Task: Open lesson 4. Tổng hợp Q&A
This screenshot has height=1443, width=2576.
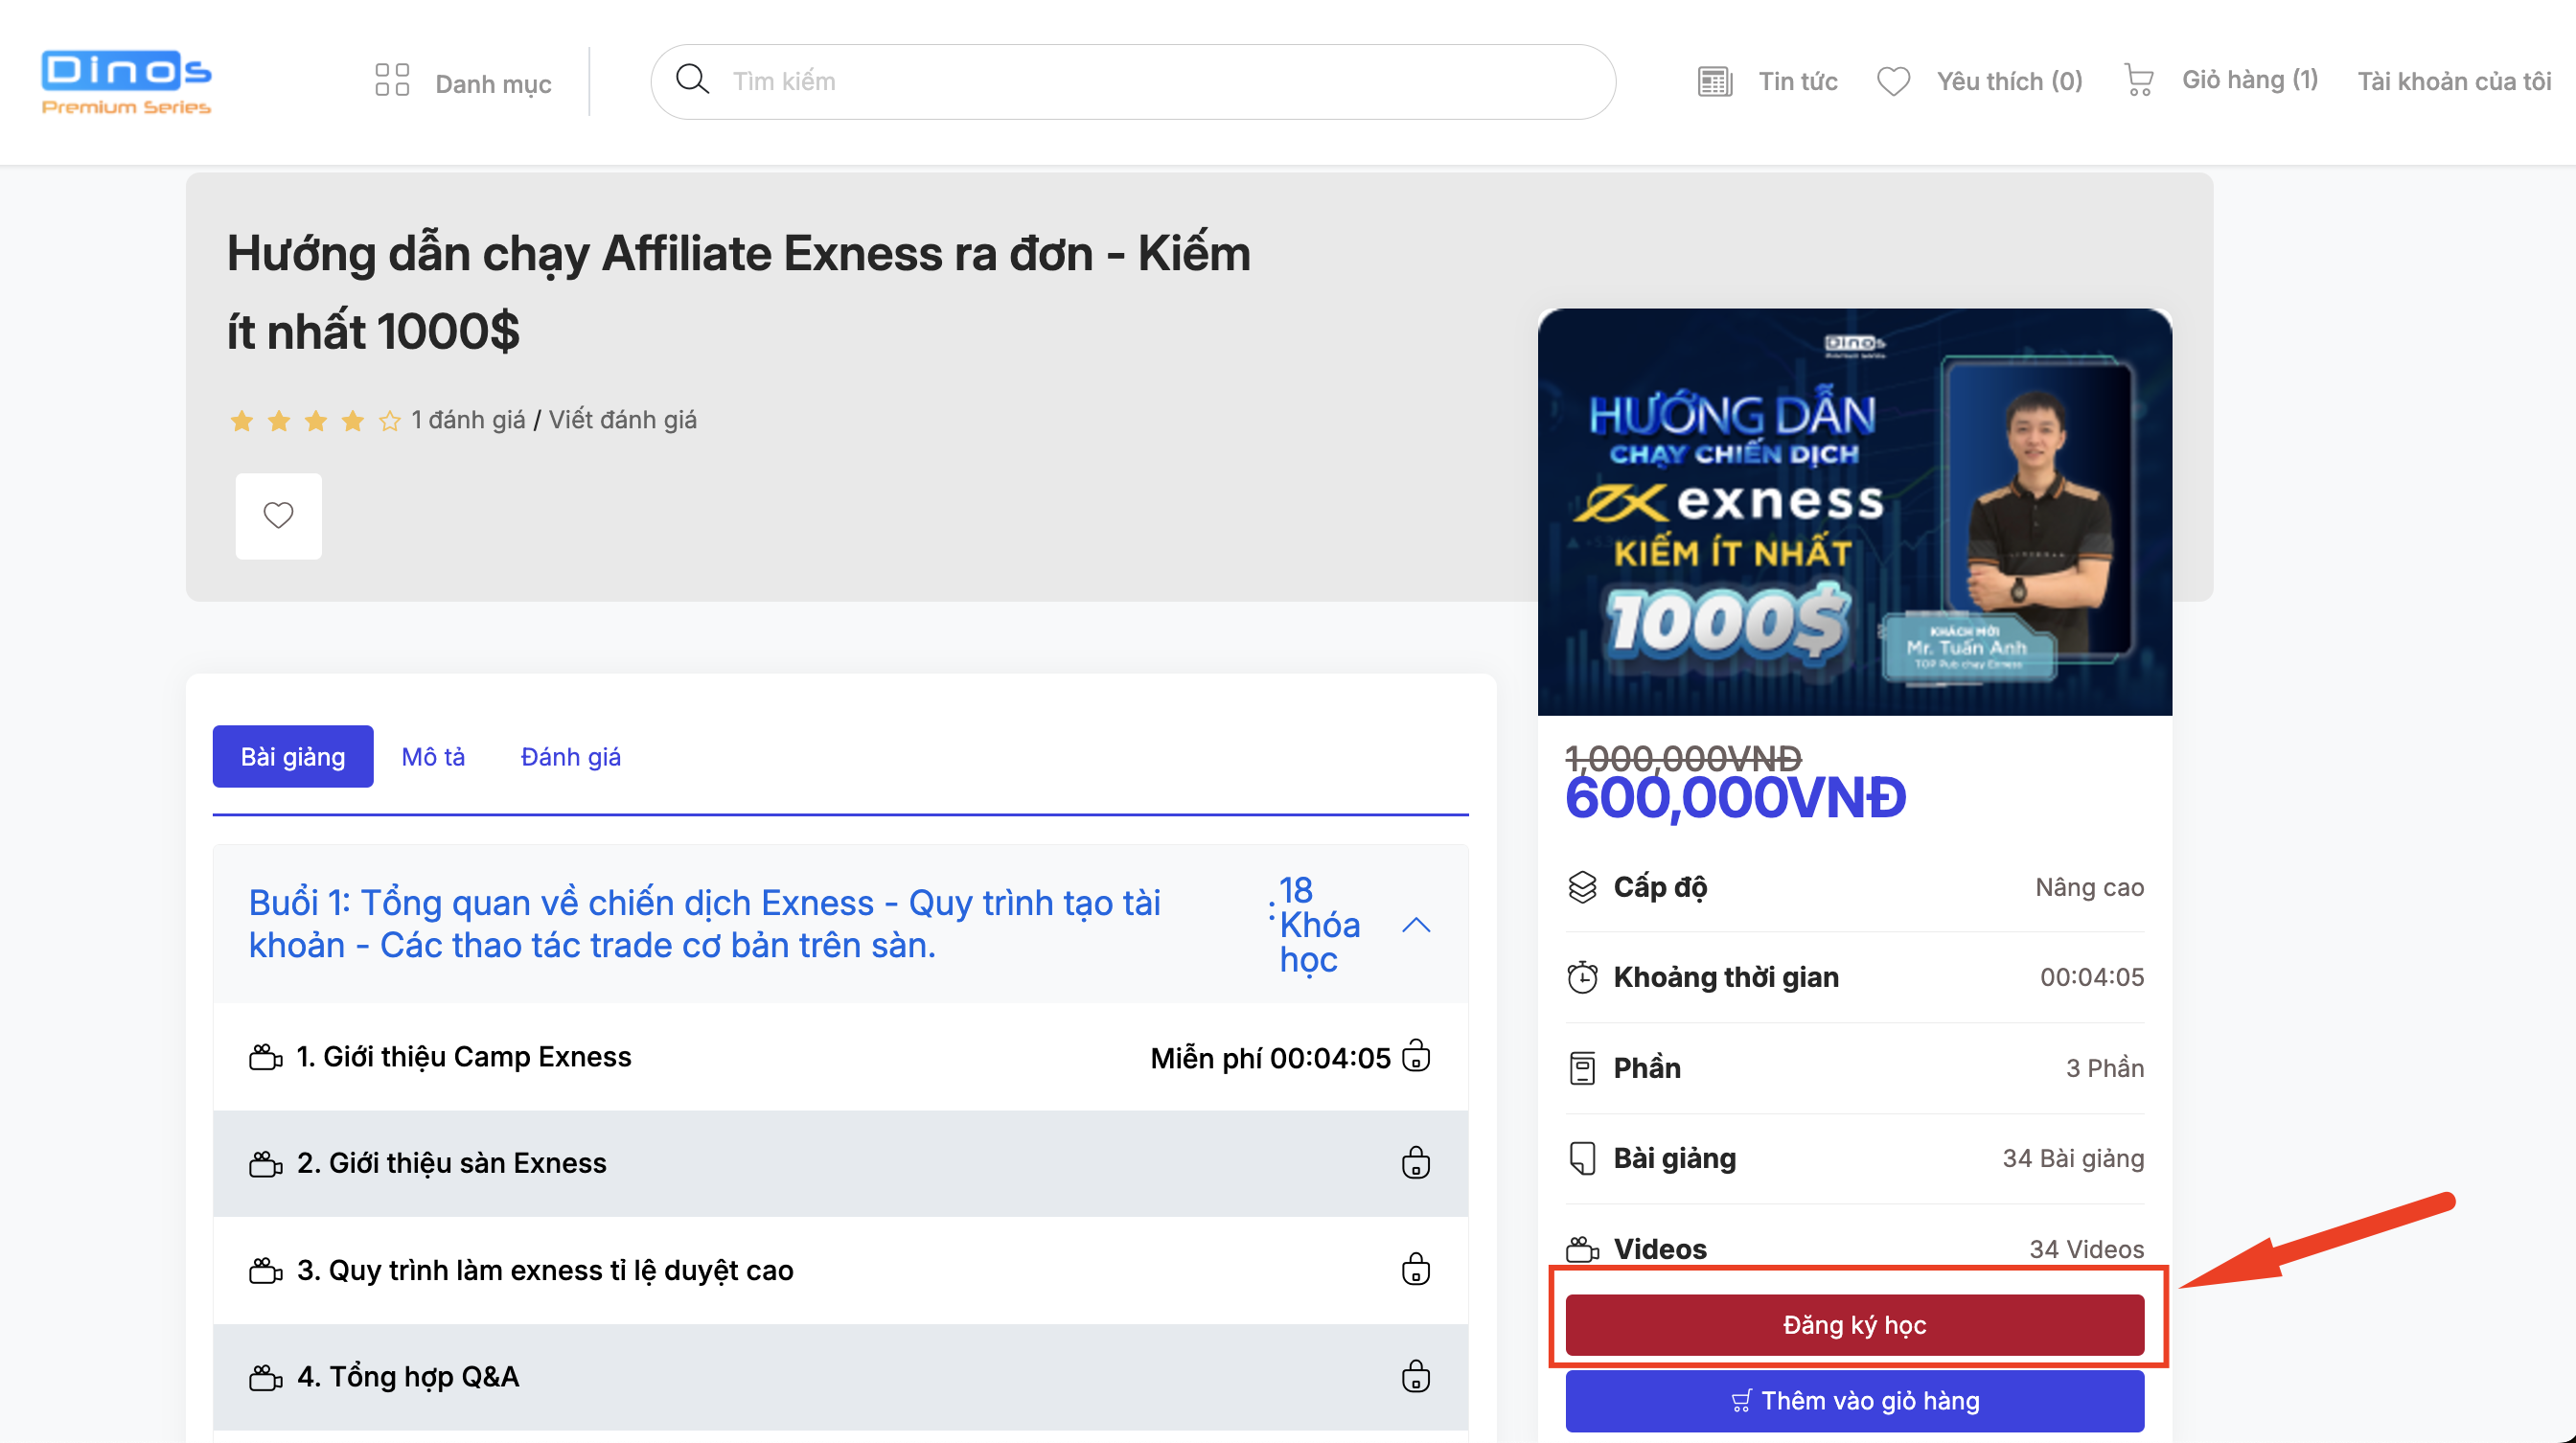Action: point(408,1378)
